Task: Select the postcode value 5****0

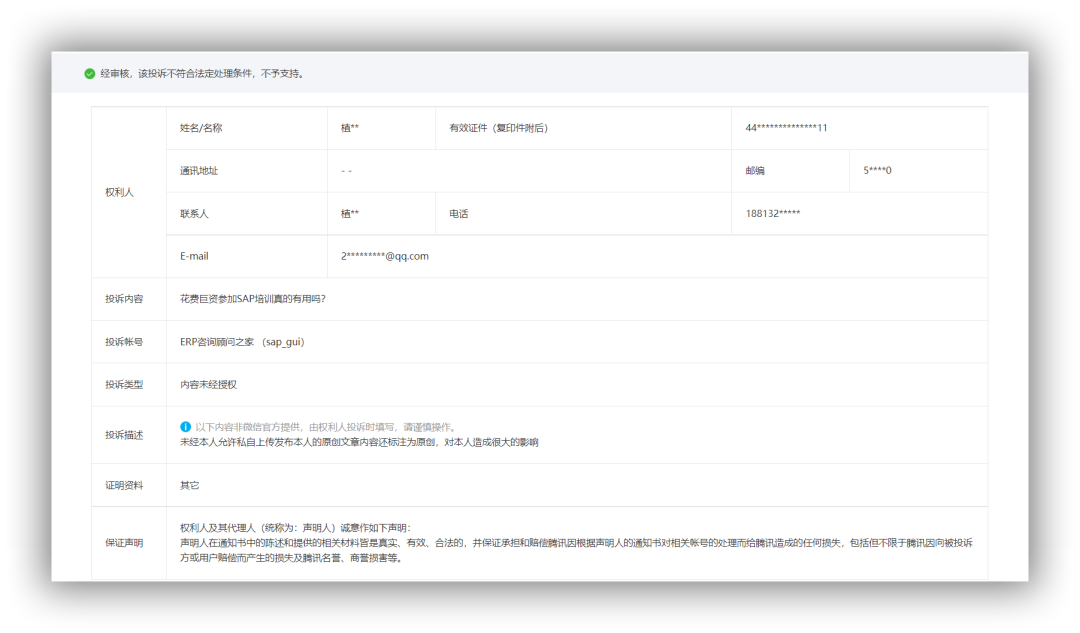Action: point(877,171)
